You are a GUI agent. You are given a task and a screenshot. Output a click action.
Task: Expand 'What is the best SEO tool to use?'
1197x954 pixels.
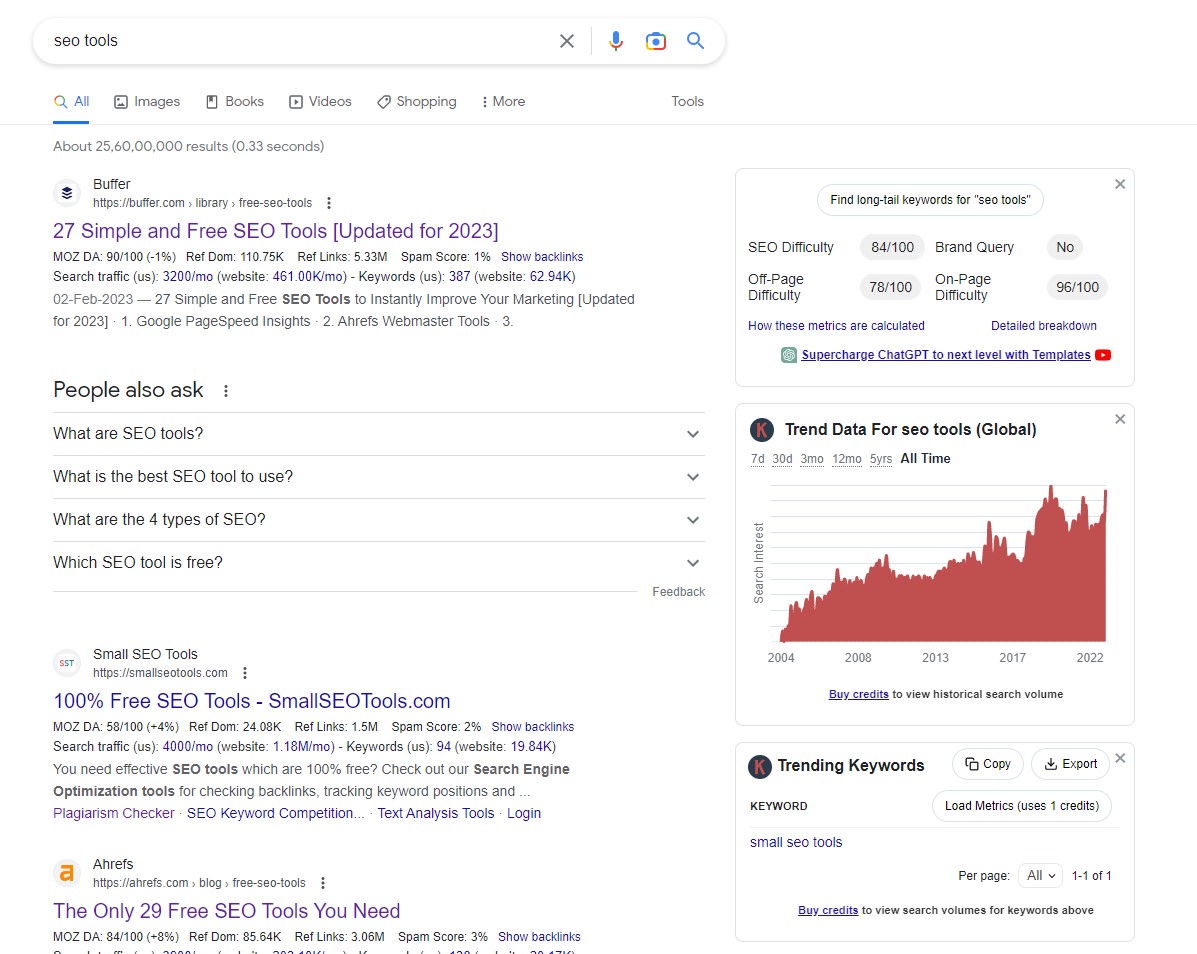pos(379,477)
